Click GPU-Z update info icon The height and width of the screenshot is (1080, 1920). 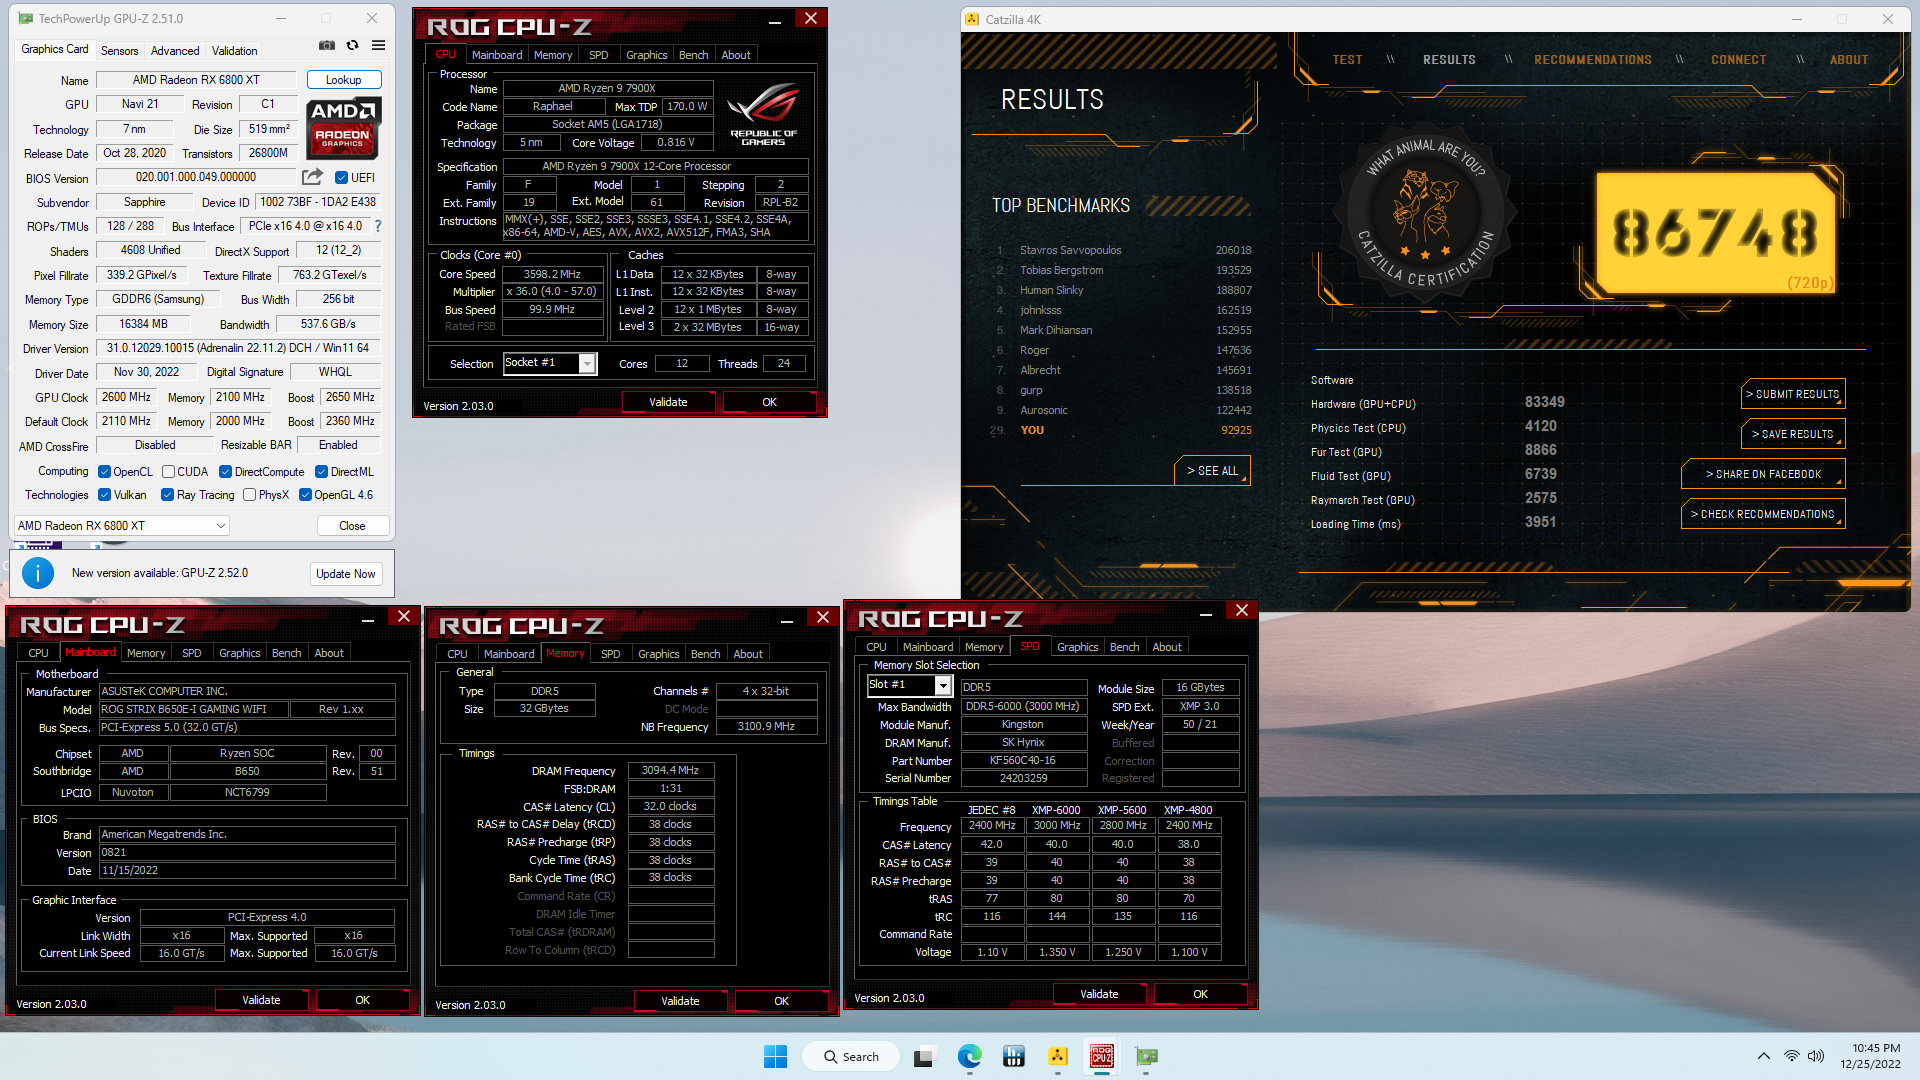coord(38,573)
